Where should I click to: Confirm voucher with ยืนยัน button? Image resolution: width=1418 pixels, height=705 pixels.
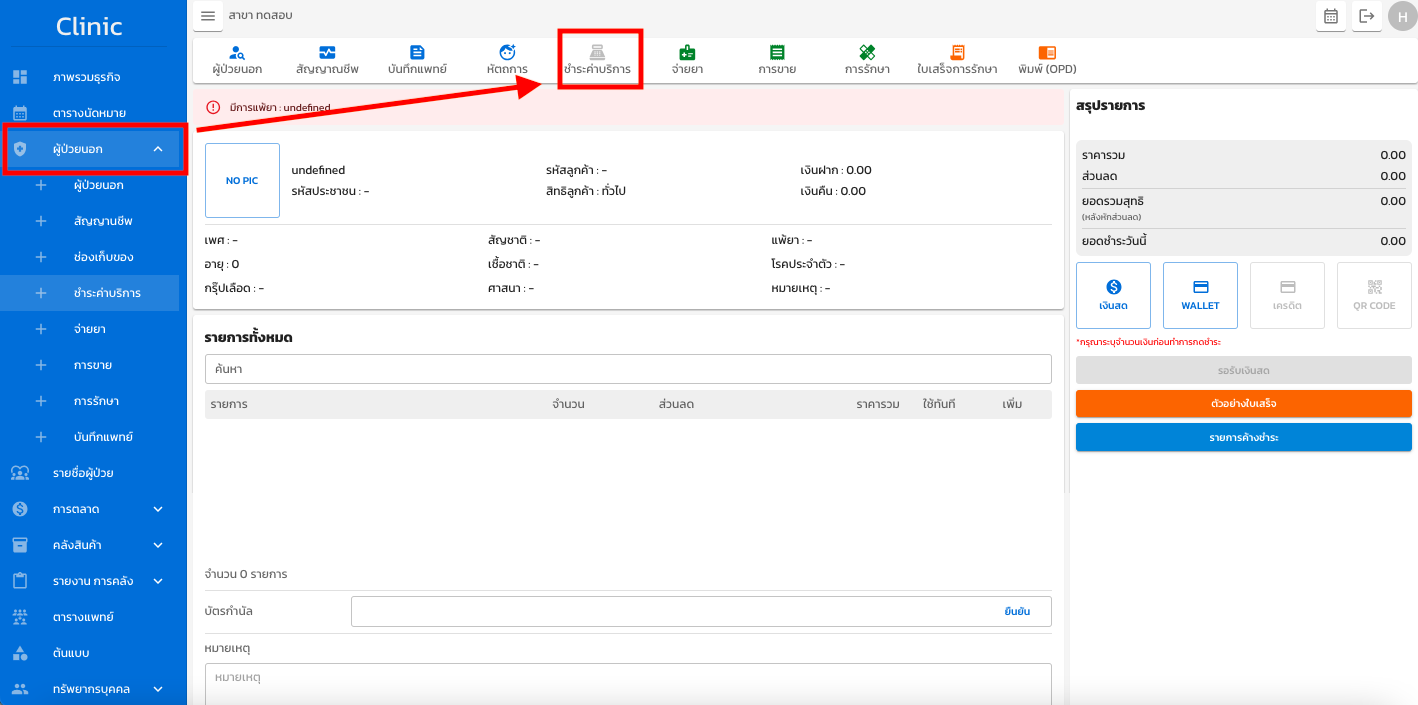coord(1017,611)
